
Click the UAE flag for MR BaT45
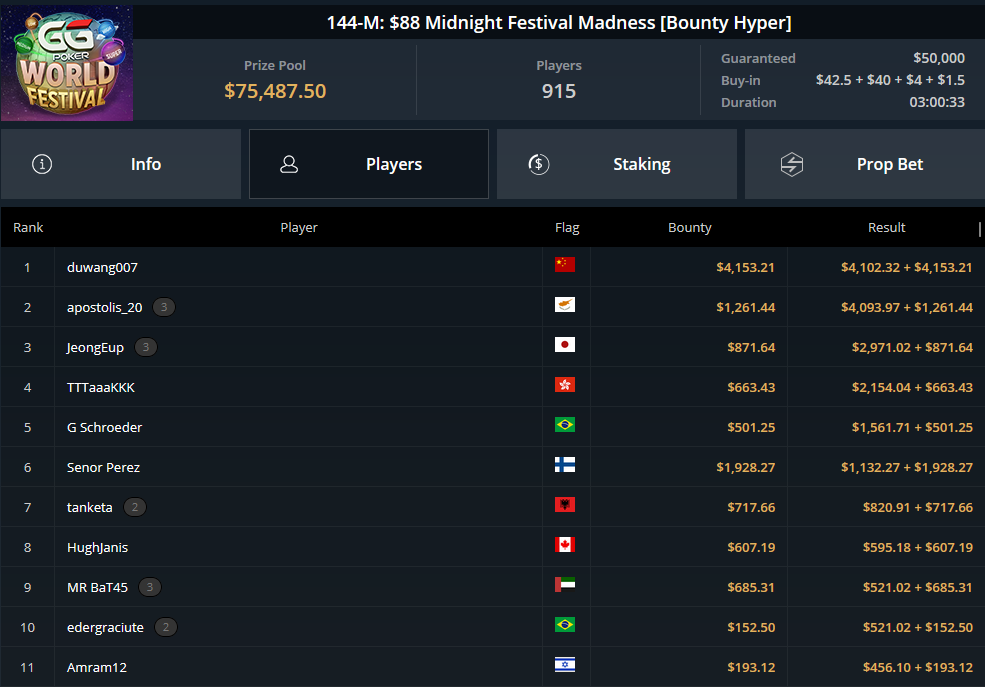point(565,585)
